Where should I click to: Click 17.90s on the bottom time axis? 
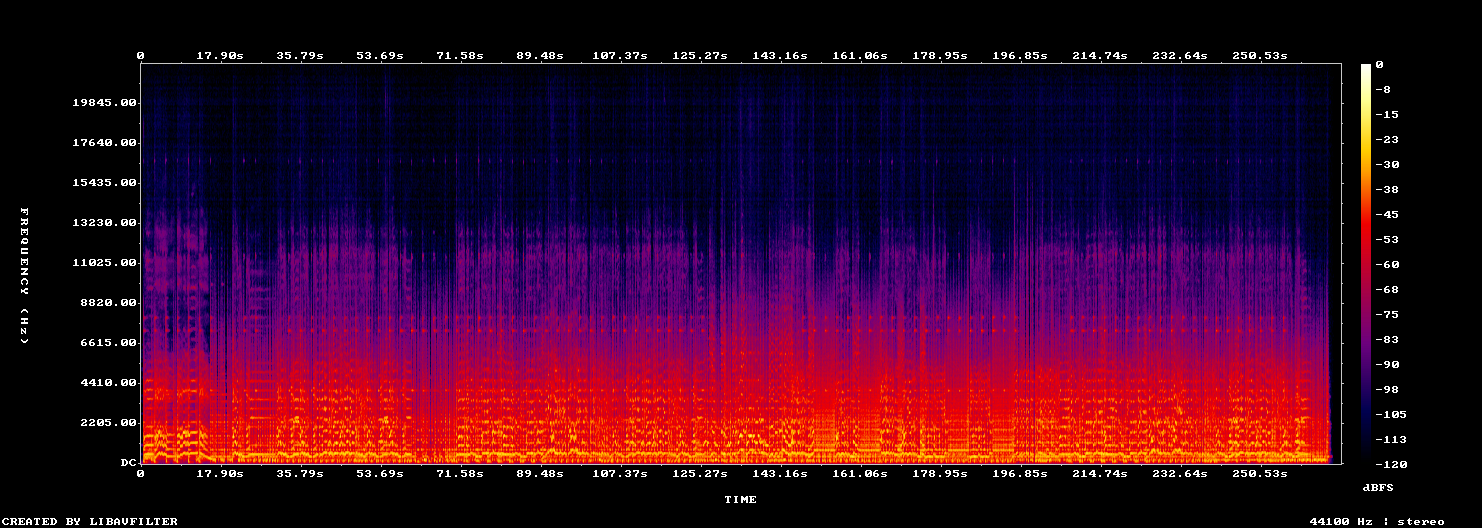220,473
